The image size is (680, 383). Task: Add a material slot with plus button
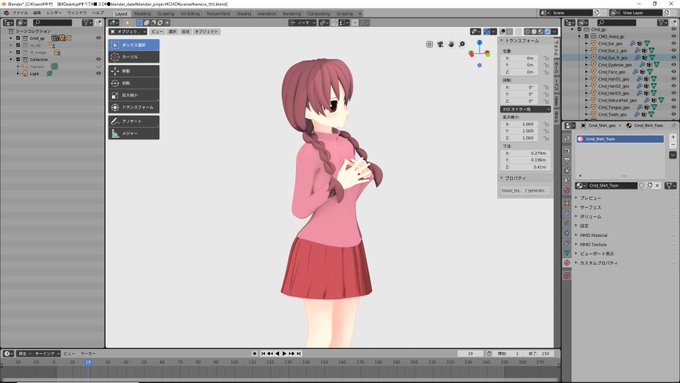click(x=673, y=137)
